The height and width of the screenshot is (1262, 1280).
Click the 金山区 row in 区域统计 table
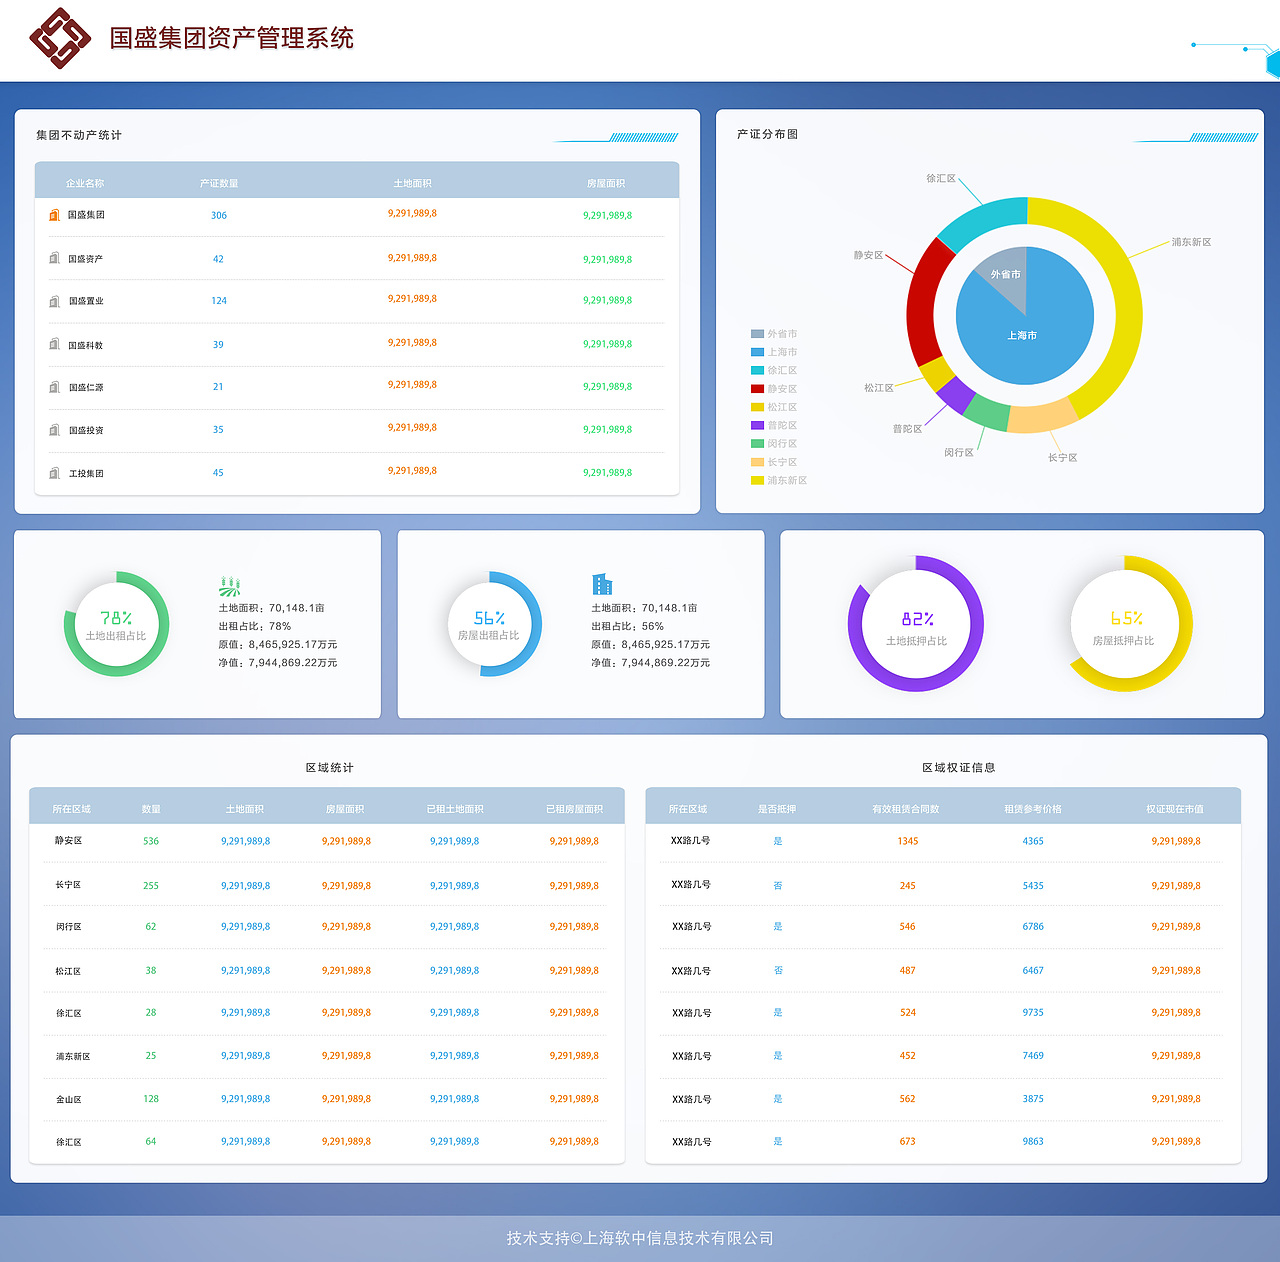[x=327, y=1099]
